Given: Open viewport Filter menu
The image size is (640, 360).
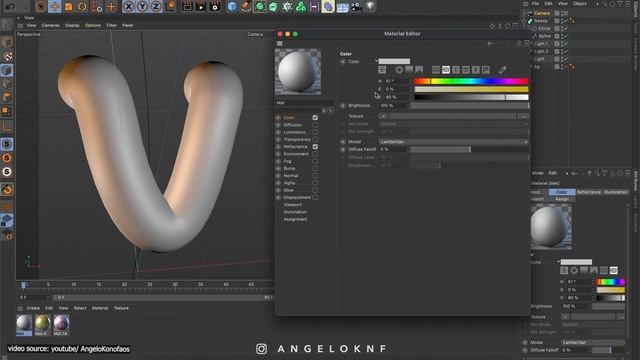Looking at the screenshot, I should (x=111, y=25).
